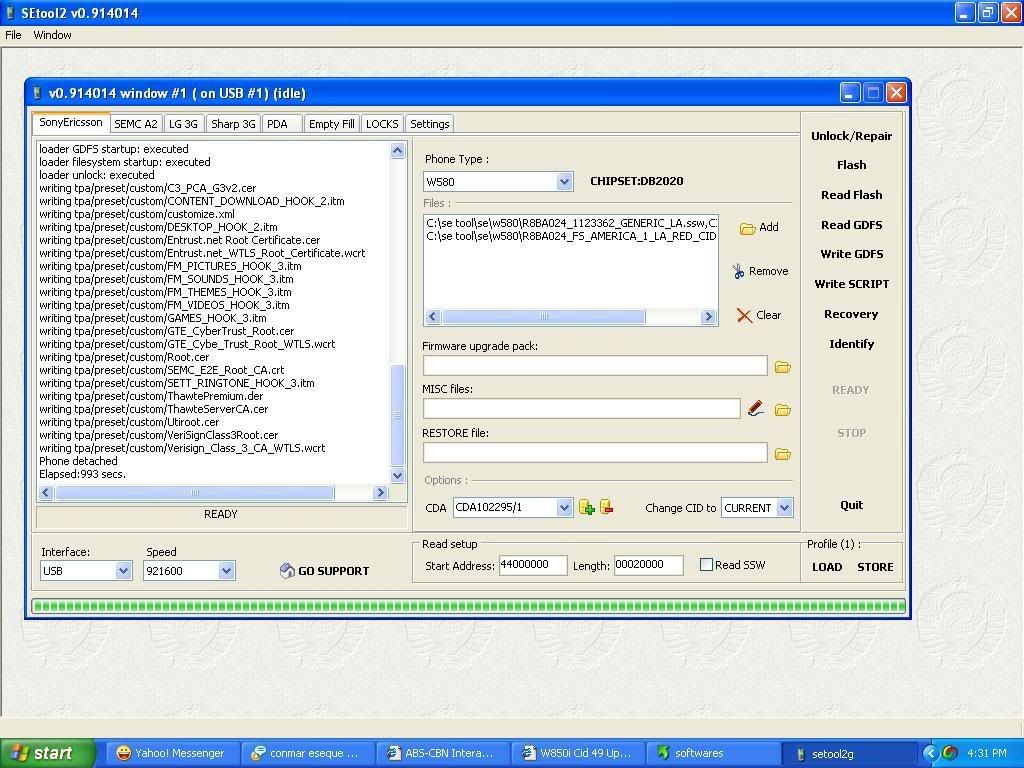Click the setool2g taskbar item
1024x768 pixels.
tap(850, 754)
